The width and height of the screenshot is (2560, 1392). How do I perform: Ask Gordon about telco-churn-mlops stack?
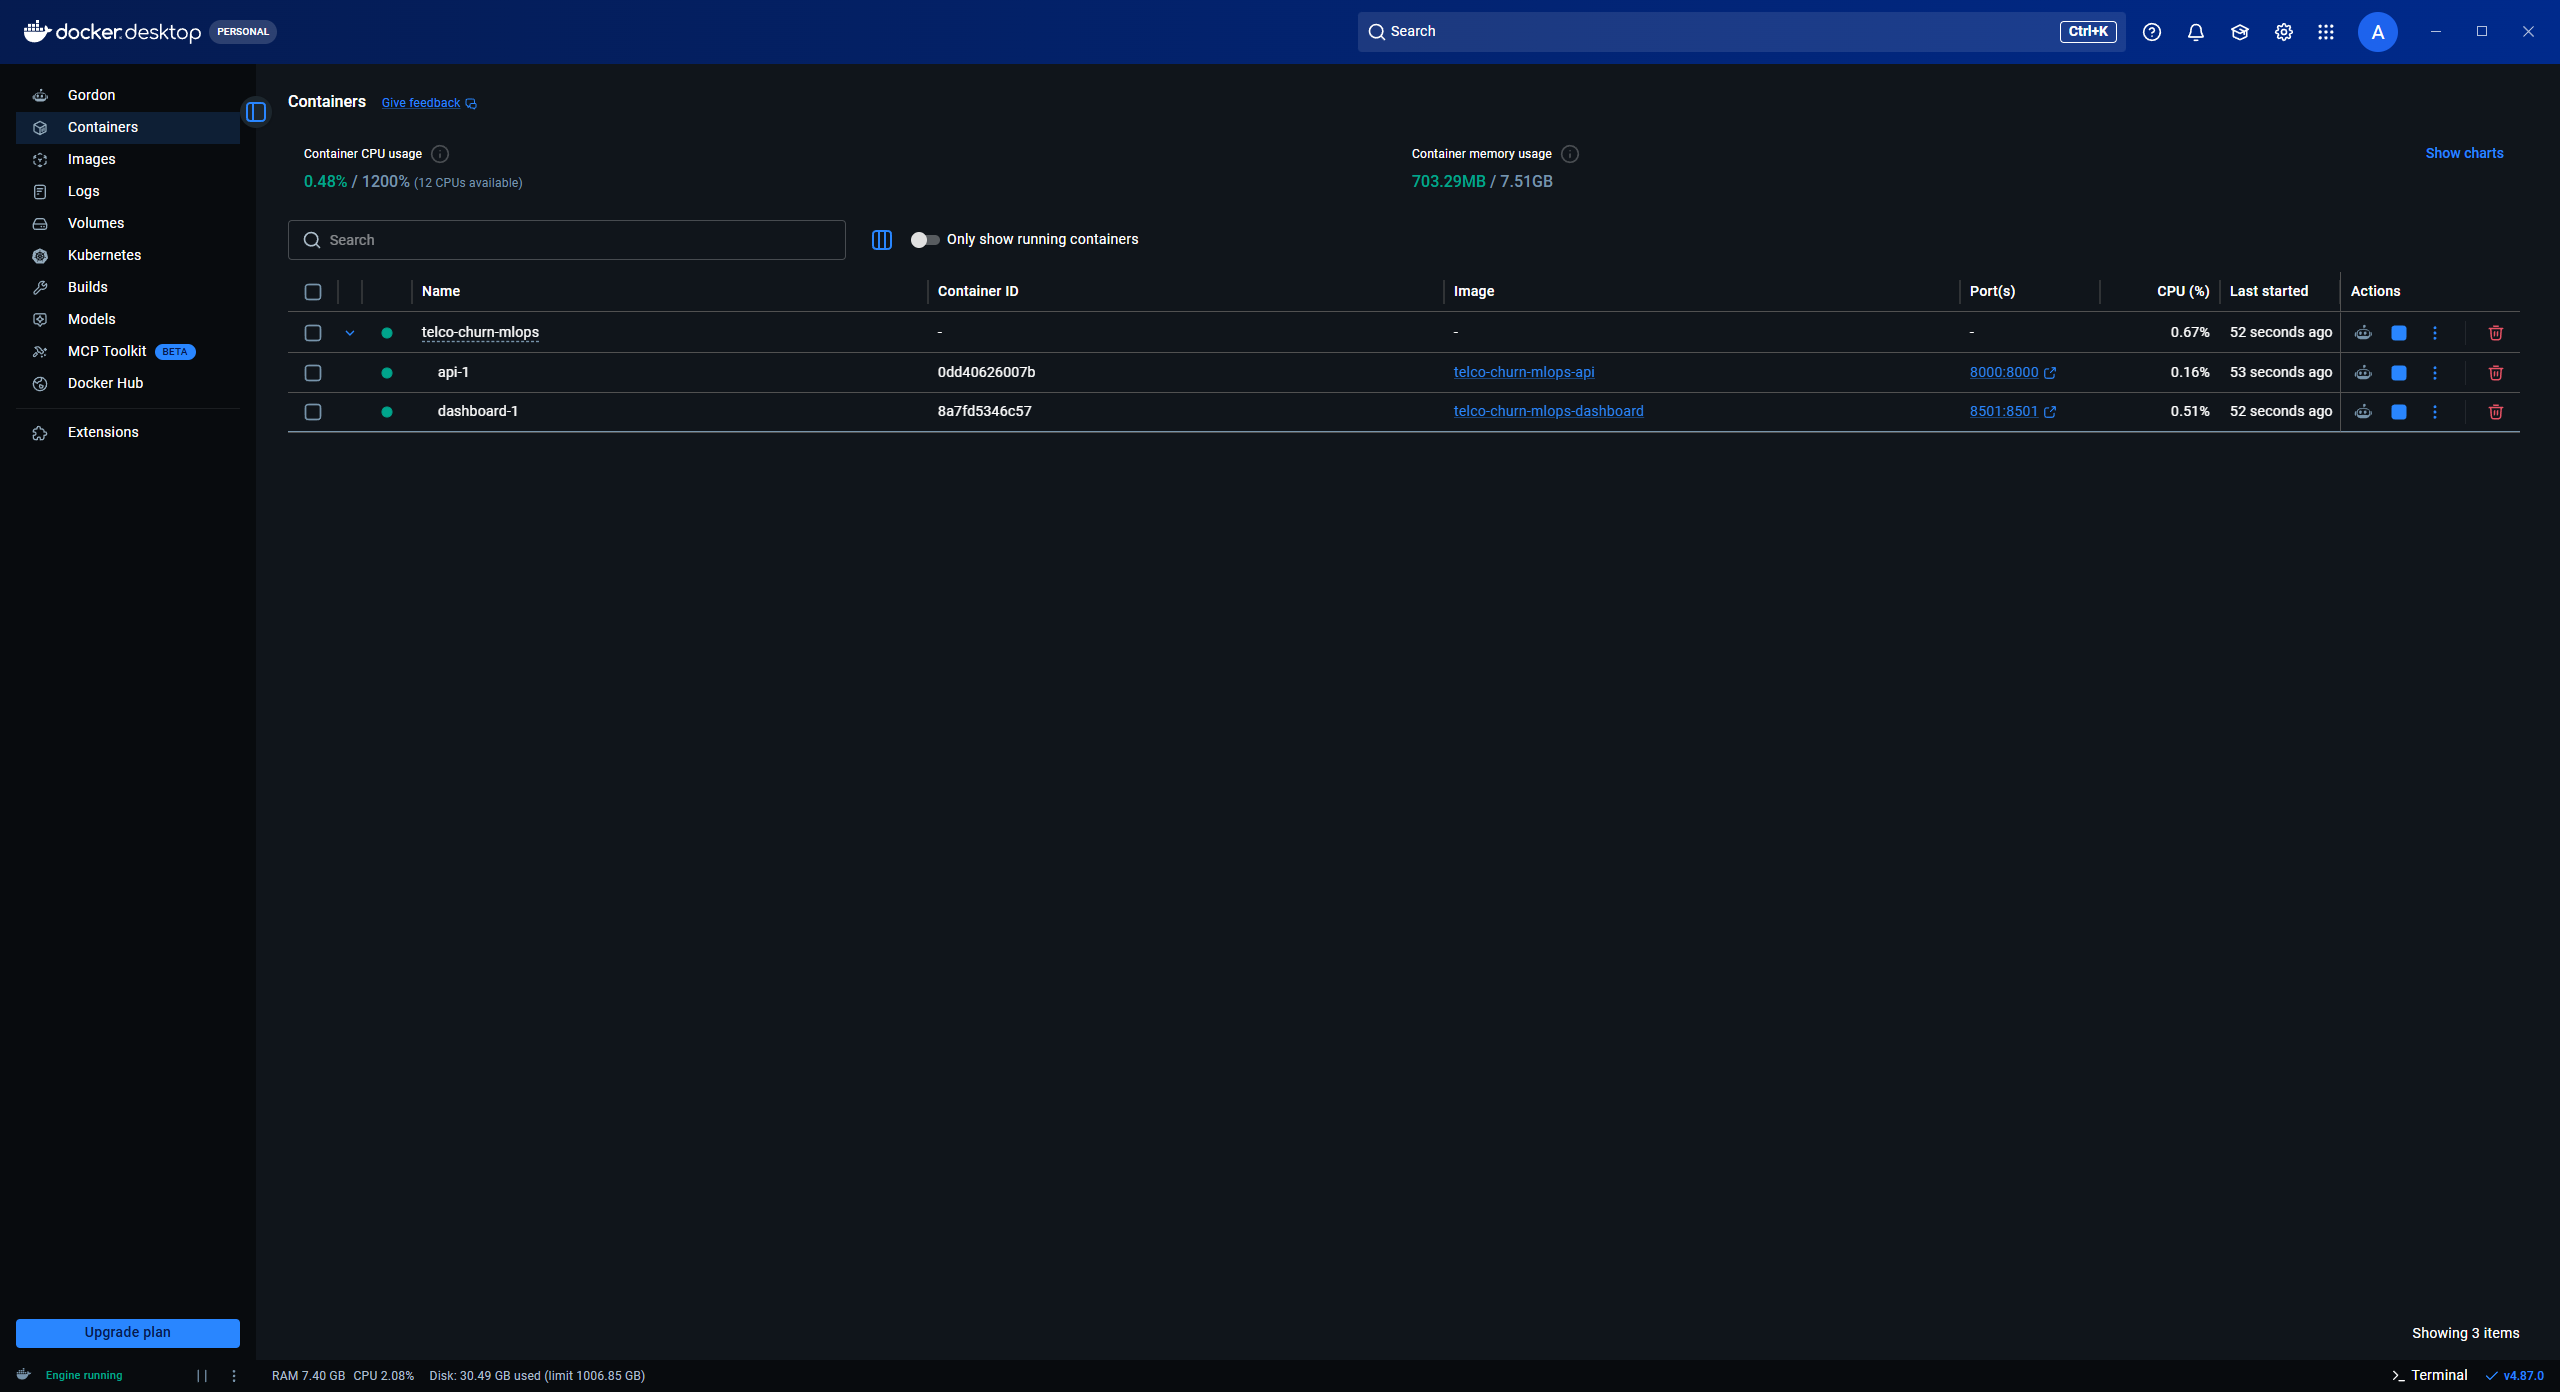click(2363, 333)
